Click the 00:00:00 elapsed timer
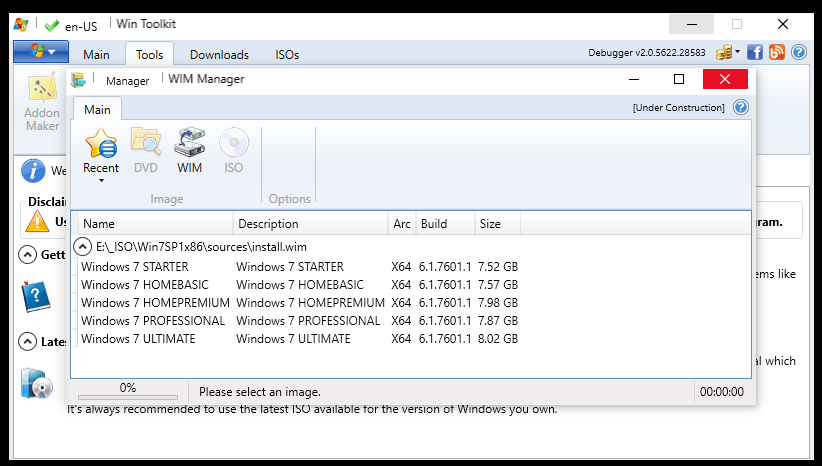822x466 pixels. (x=722, y=392)
